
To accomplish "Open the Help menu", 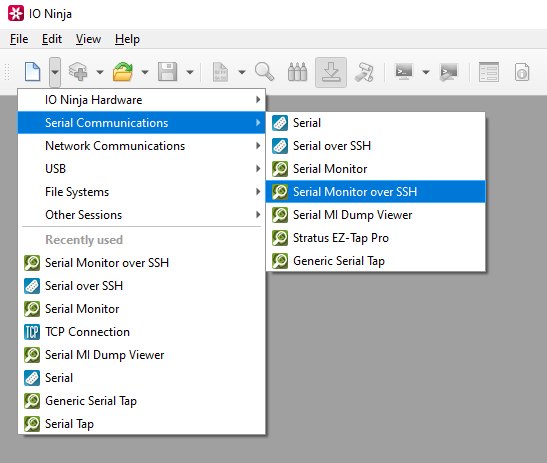I will 127,39.
